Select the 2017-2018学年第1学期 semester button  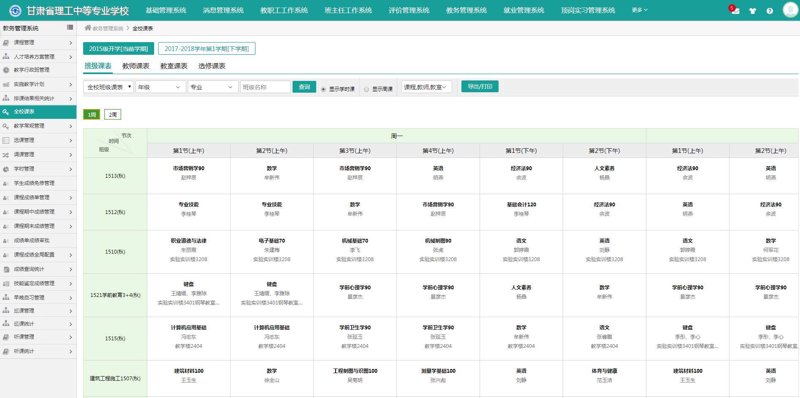click(207, 48)
